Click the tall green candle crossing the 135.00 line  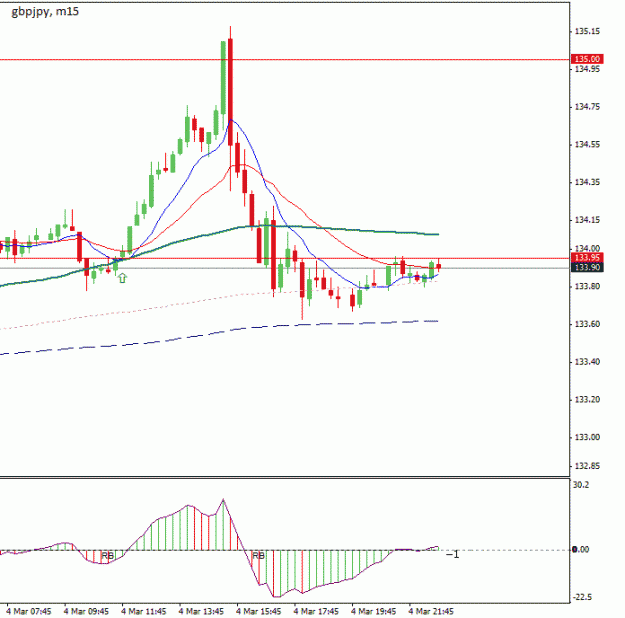tap(223, 78)
